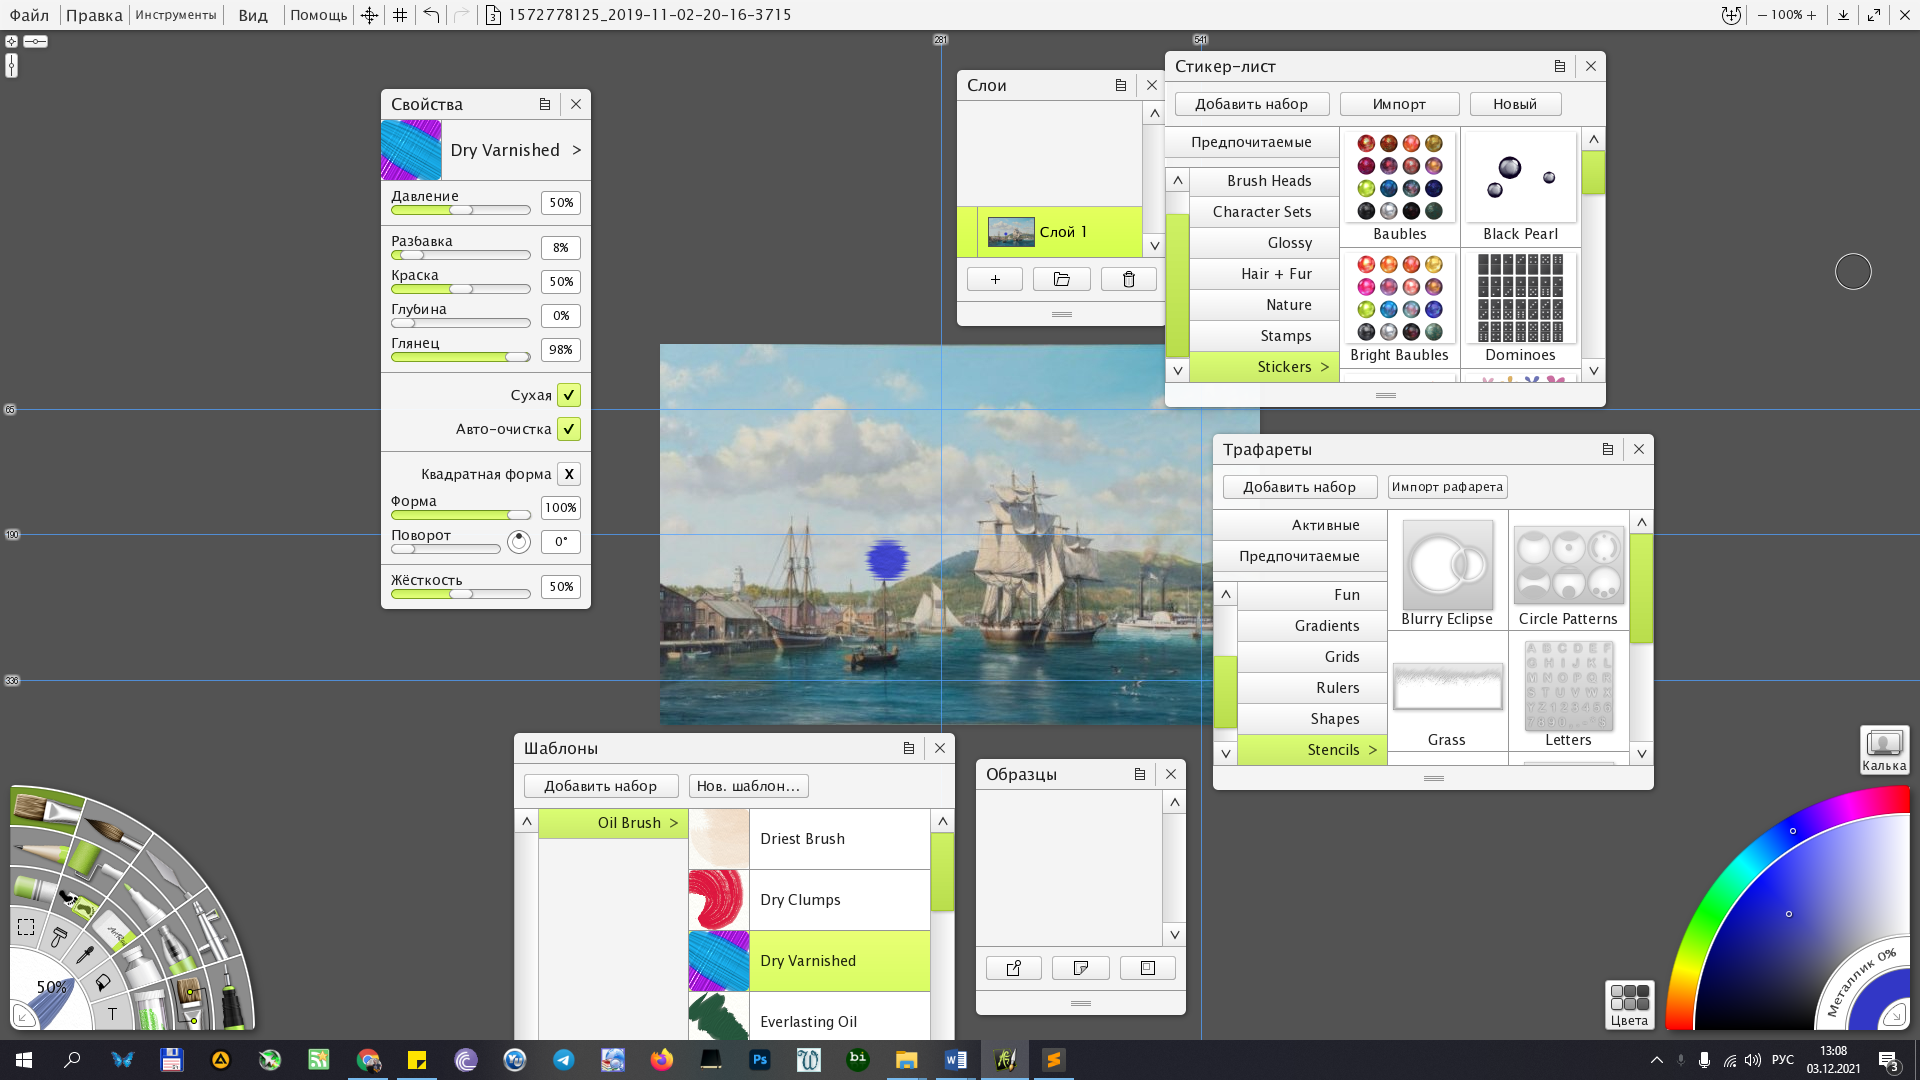
Task: Select the Gradients stencil category
Action: click(x=1313, y=626)
